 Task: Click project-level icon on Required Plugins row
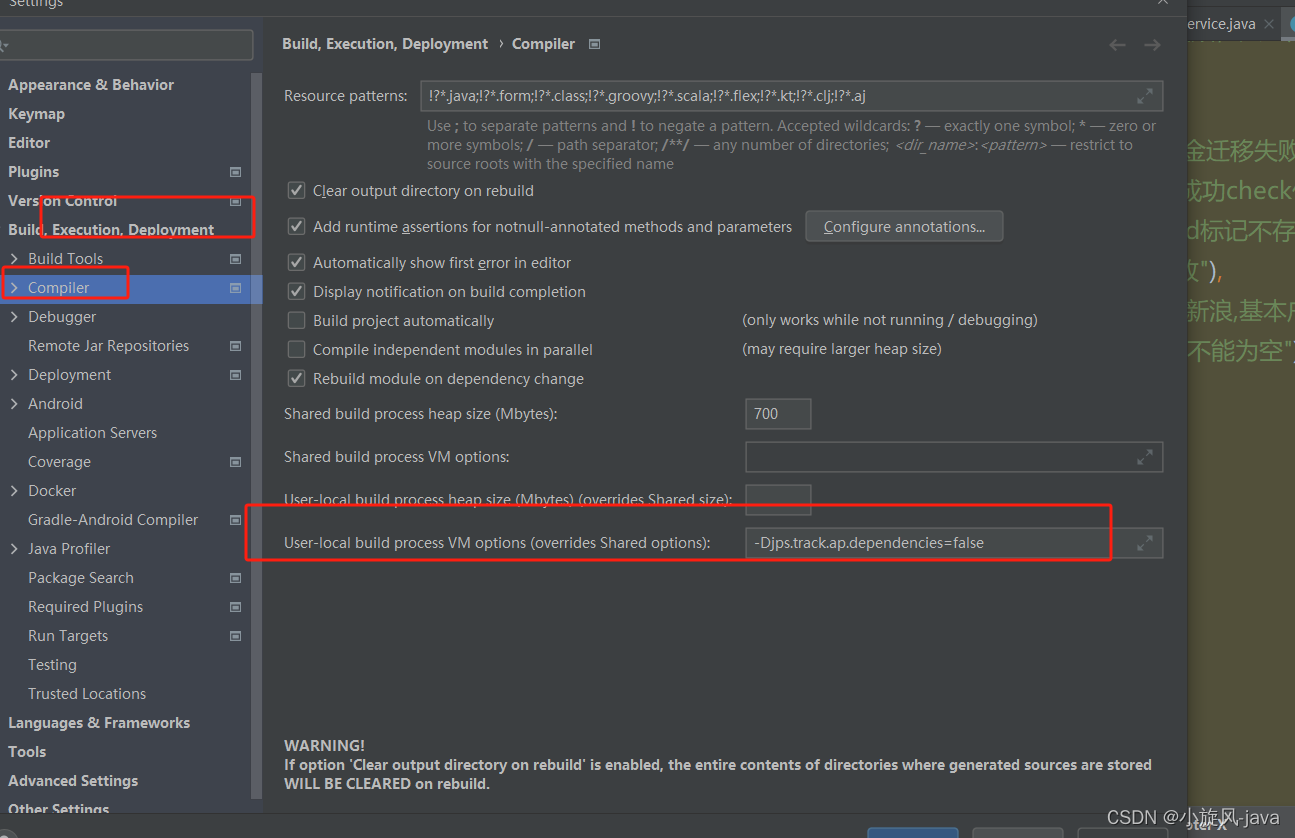click(x=236, y=607)
